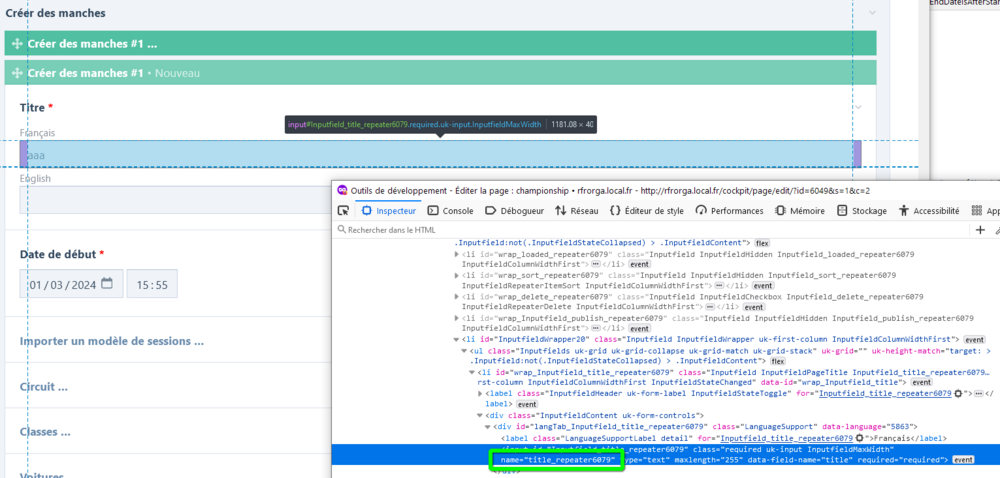Click the plus icon to add a node

980,230
